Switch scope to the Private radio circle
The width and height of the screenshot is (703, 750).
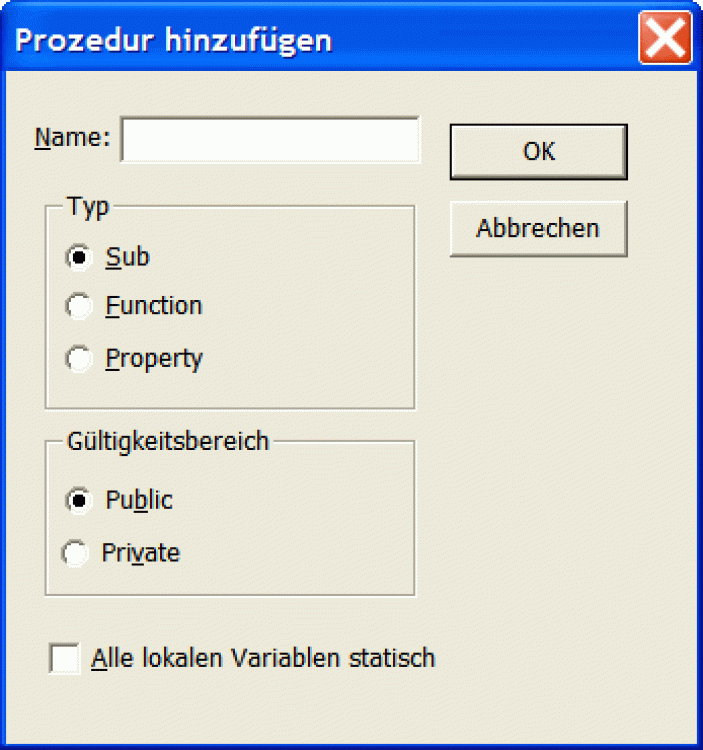pos(76,553)
